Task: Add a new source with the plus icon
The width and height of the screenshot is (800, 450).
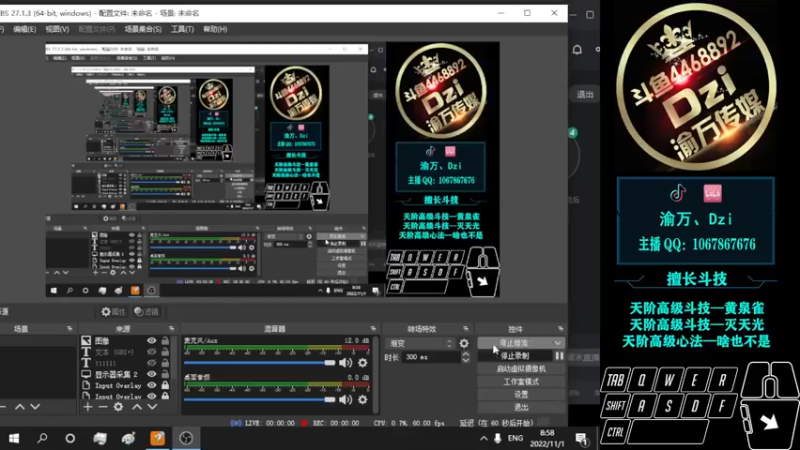Action: [88, 407]
